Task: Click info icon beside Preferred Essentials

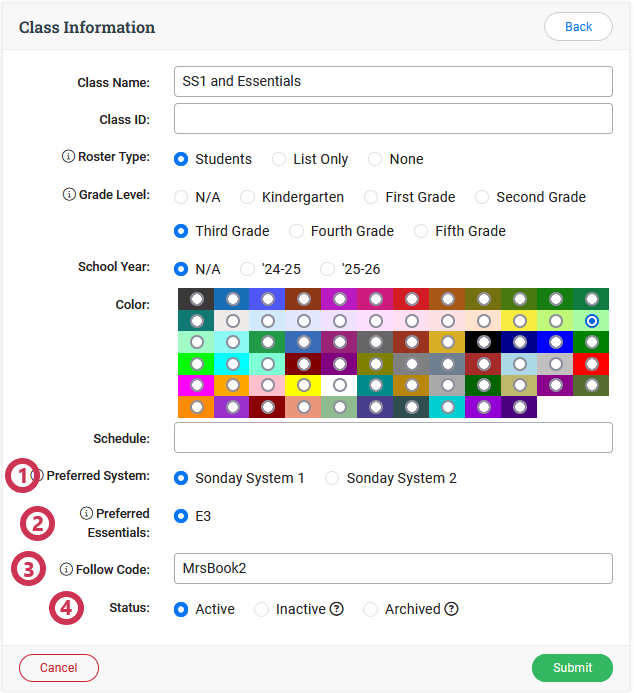Action: tap(87, 514)
